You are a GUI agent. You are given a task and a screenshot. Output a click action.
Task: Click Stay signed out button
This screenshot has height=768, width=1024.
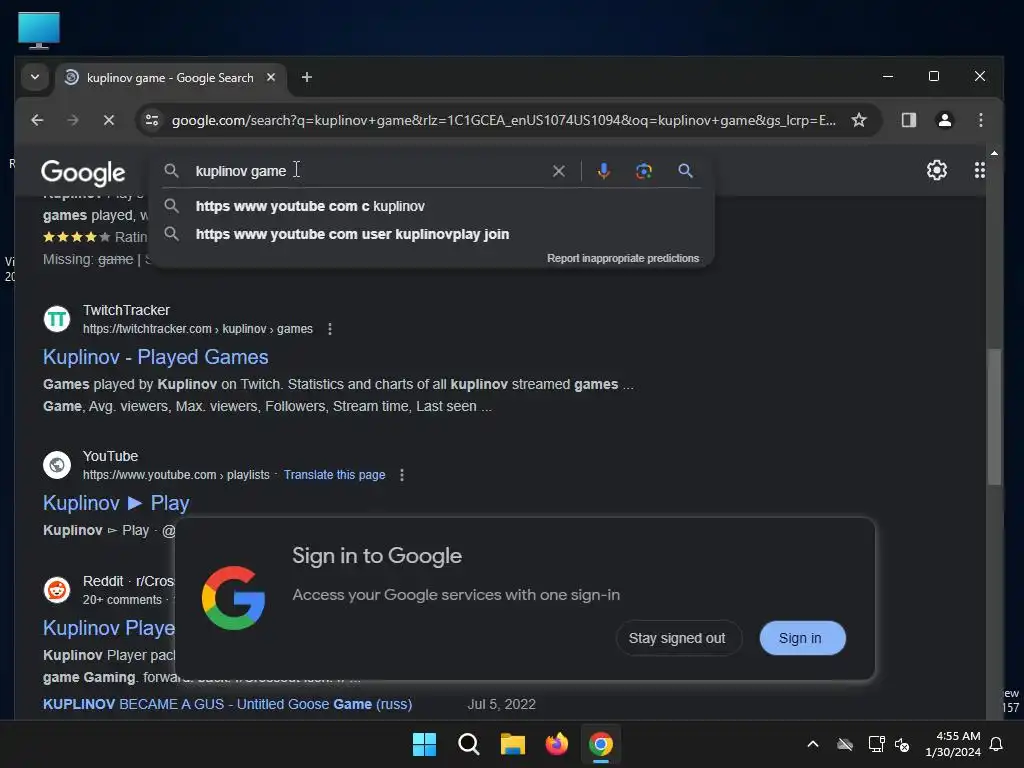(x=677, y=638)
